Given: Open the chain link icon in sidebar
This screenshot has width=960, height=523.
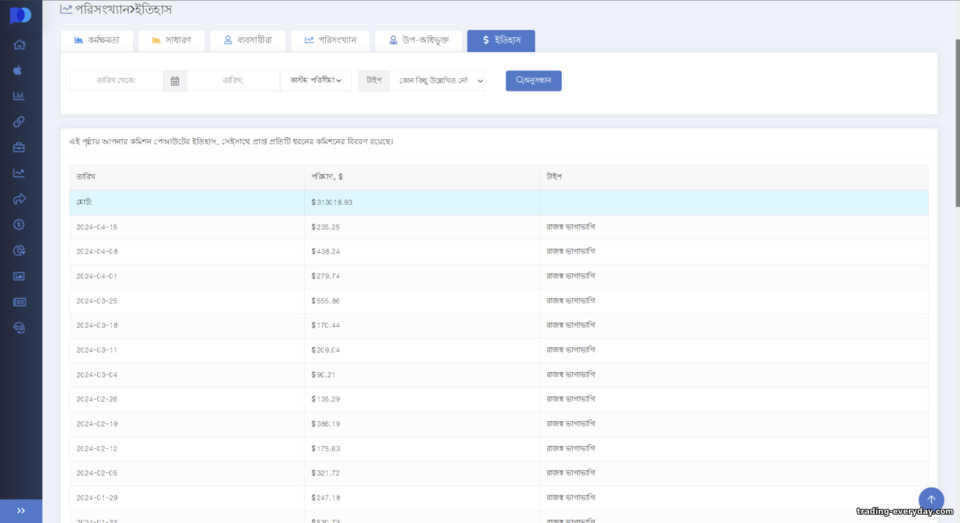Looking at the screenshot, I should pos(19,122).
